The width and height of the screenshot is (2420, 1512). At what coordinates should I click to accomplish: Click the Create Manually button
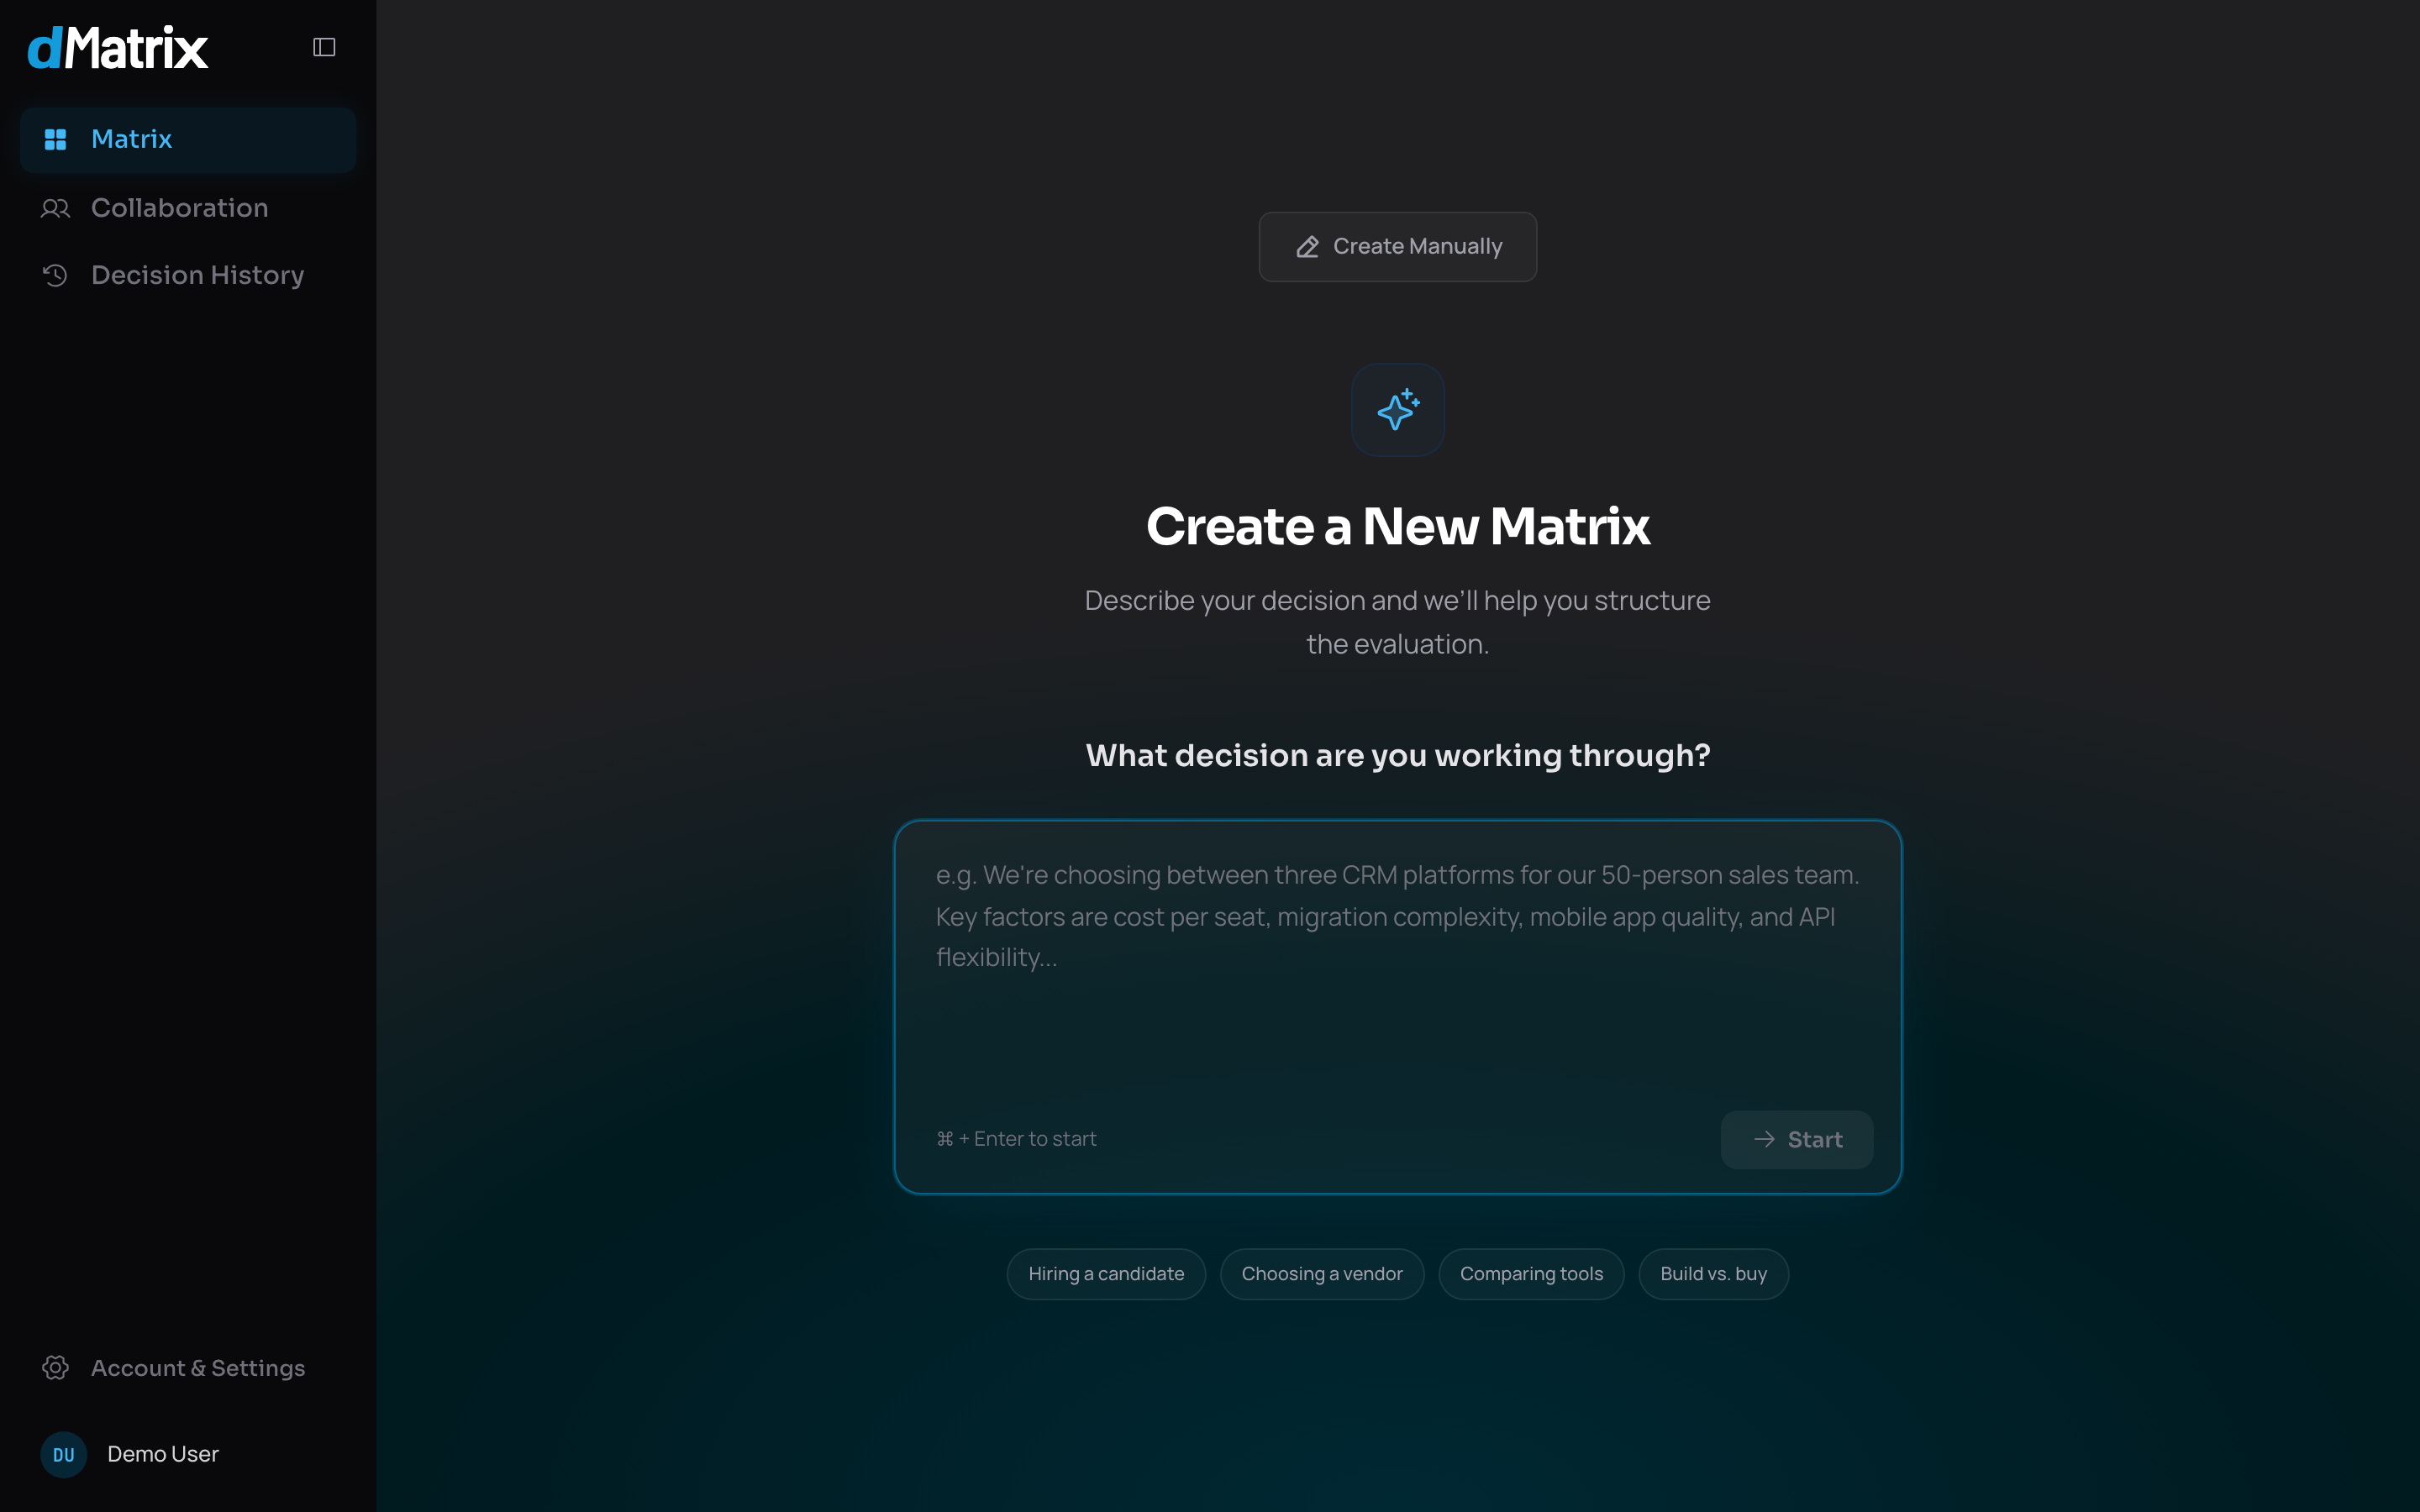tap(1397, 246)
